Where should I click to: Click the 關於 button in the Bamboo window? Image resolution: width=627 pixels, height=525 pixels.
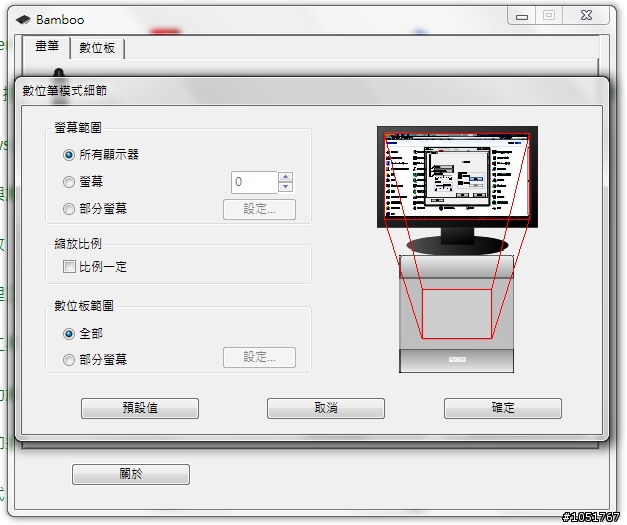131,474
